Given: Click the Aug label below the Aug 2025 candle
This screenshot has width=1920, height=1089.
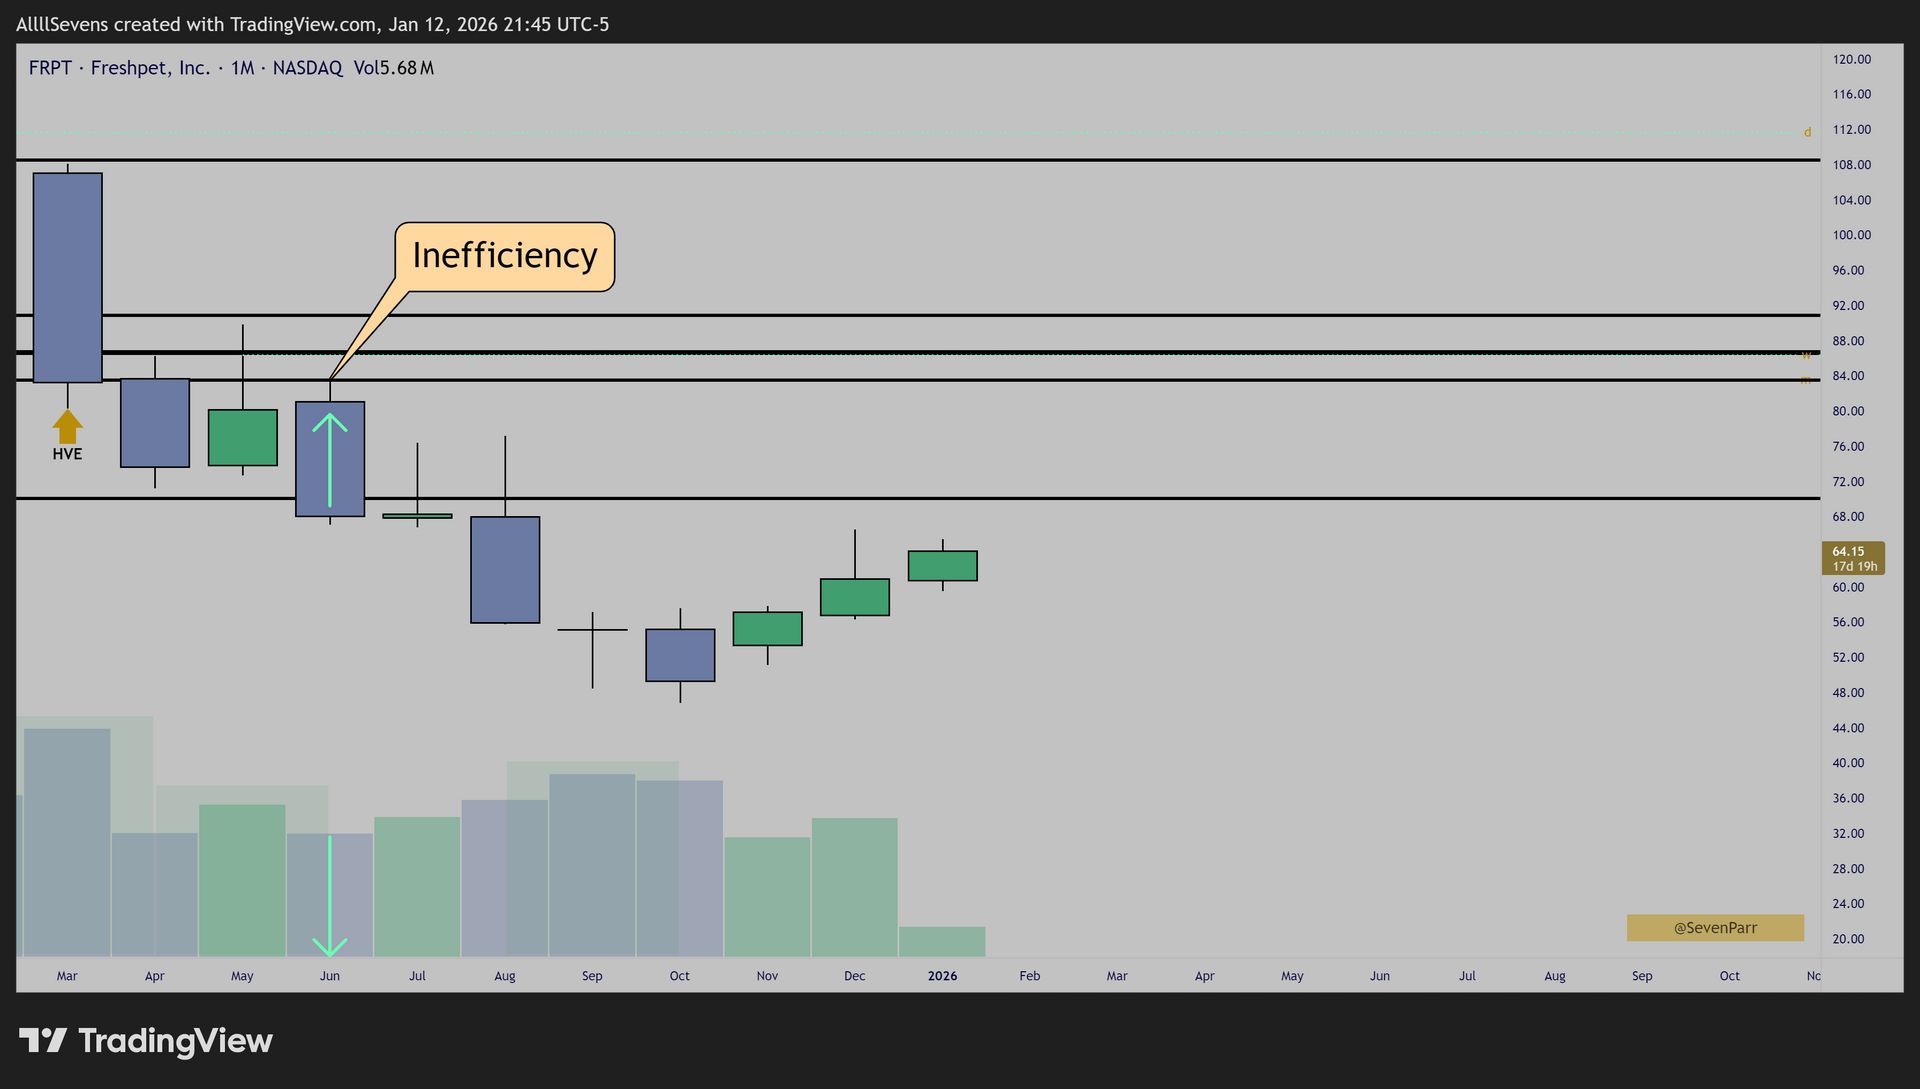Looking at the screenshot, I should pos(505,976).
